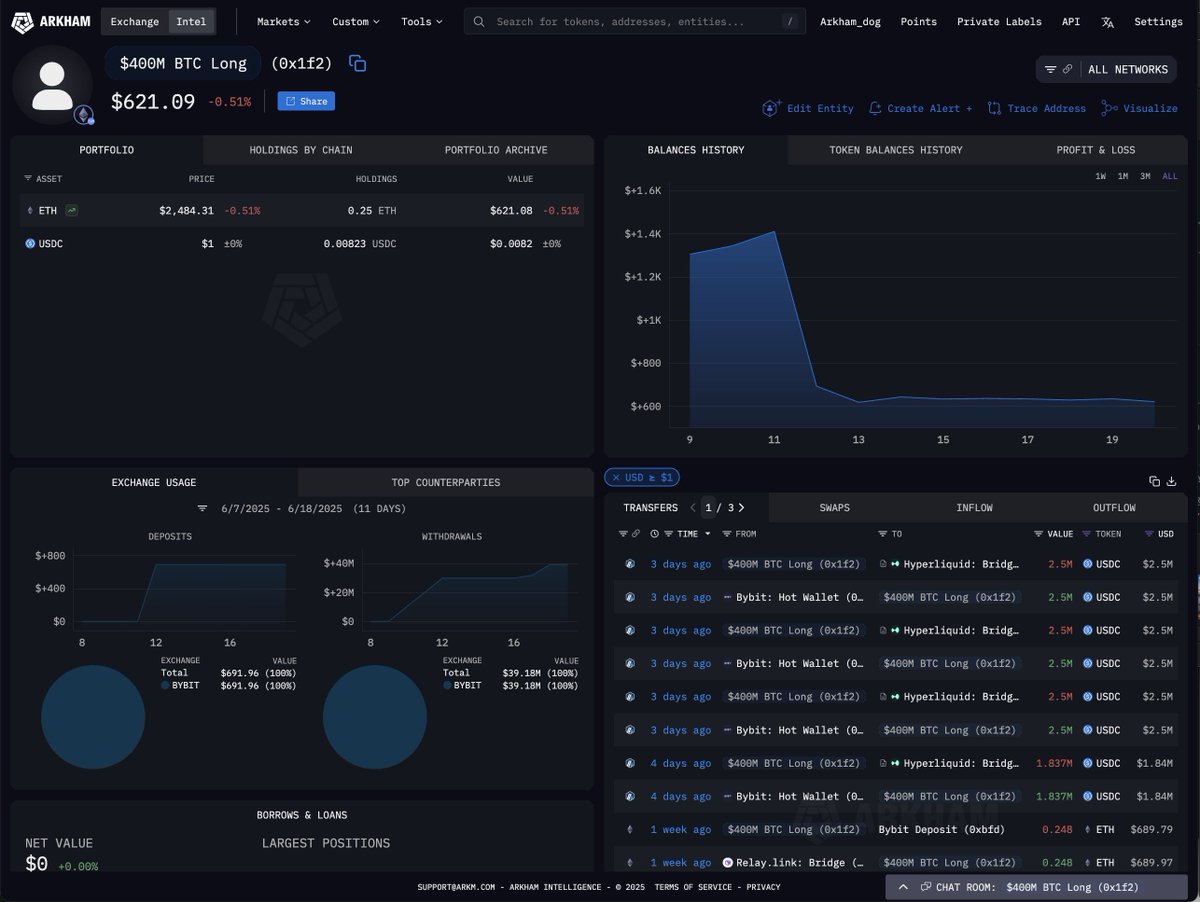
Task: Select the 1M chart range
Action: click(x=1123, y=176)
